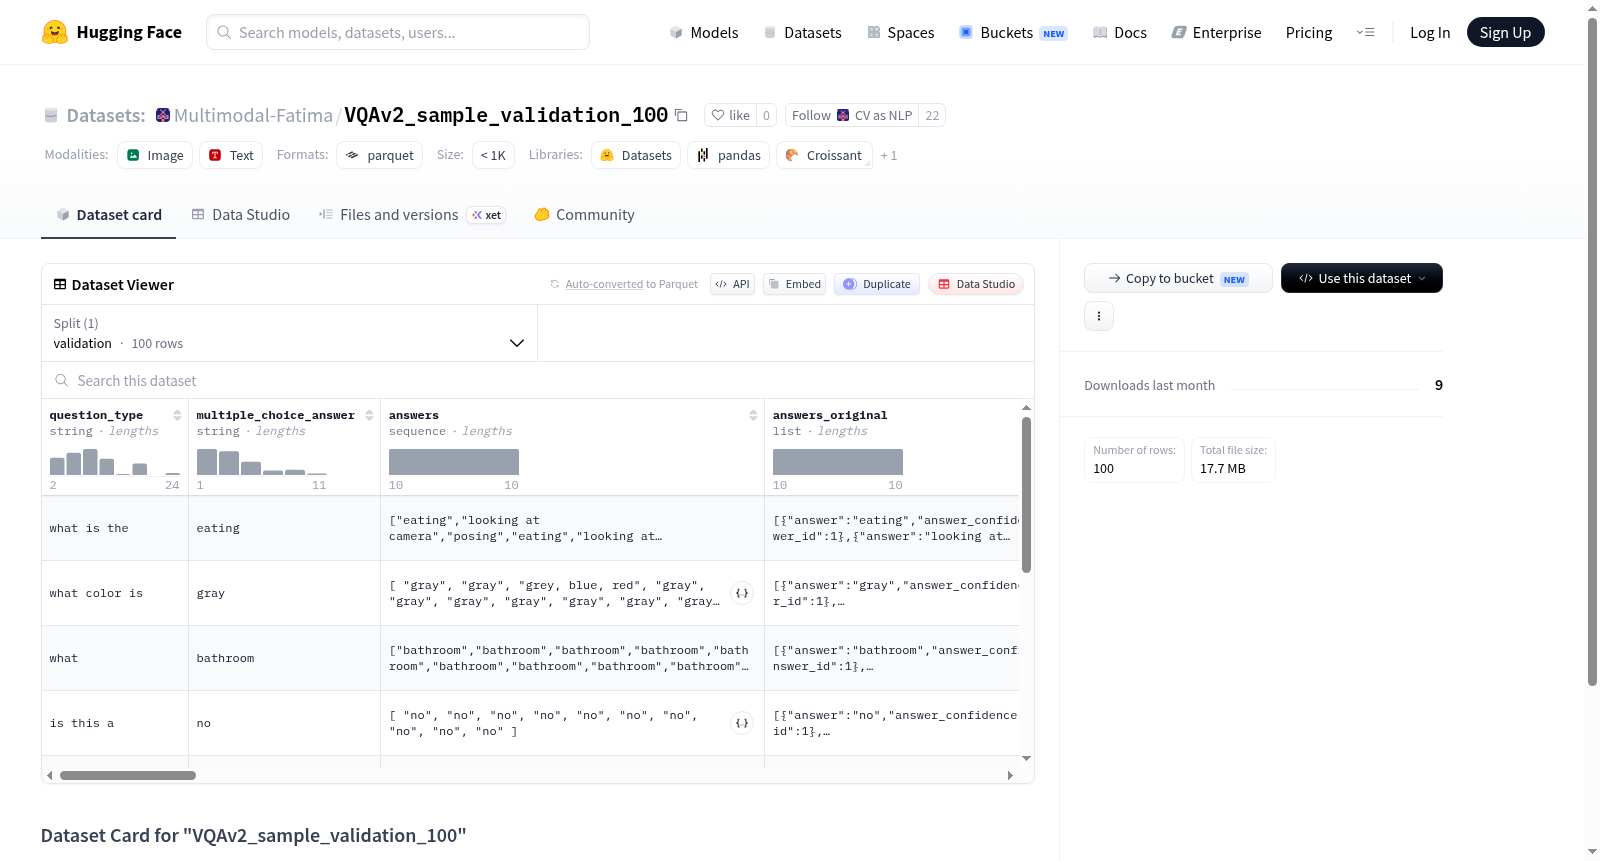Viewport: 1600px width, 861px height.
Task: Click the CV as NLP organization avatar
Action: [x=843, y=115]
